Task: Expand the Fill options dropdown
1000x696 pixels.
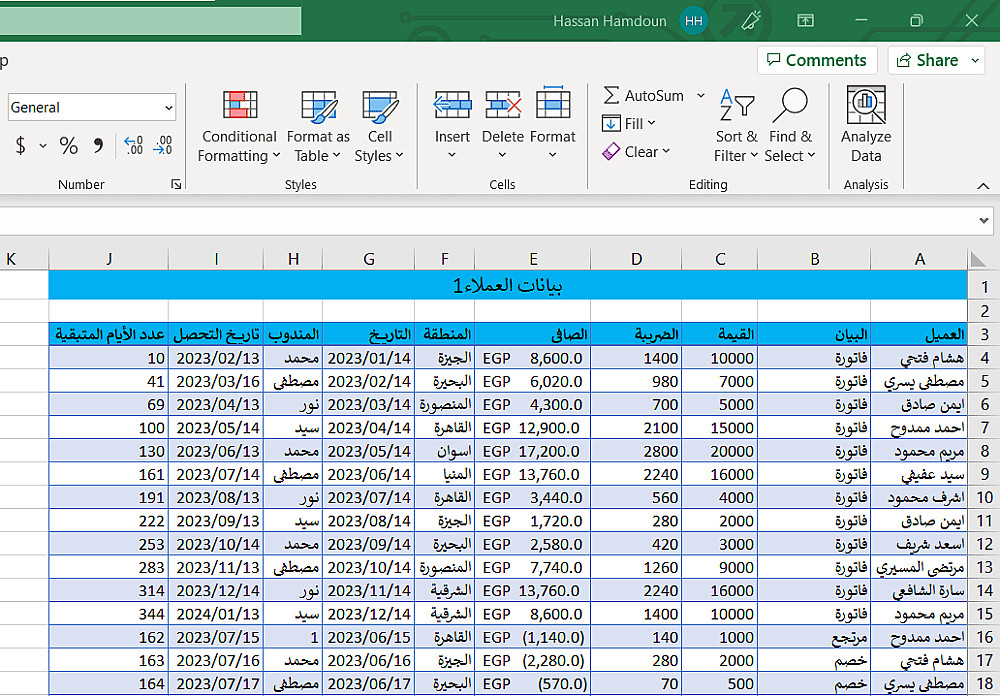Action: pyautogui.click(x=651, y=124)
